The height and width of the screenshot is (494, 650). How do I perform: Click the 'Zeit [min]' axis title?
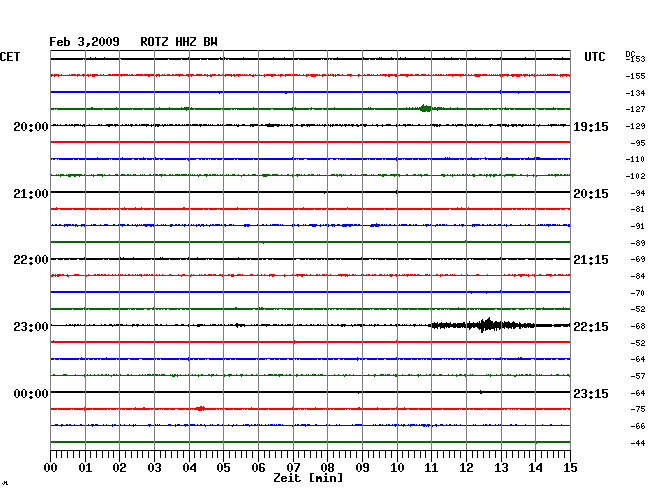(308, 478)
